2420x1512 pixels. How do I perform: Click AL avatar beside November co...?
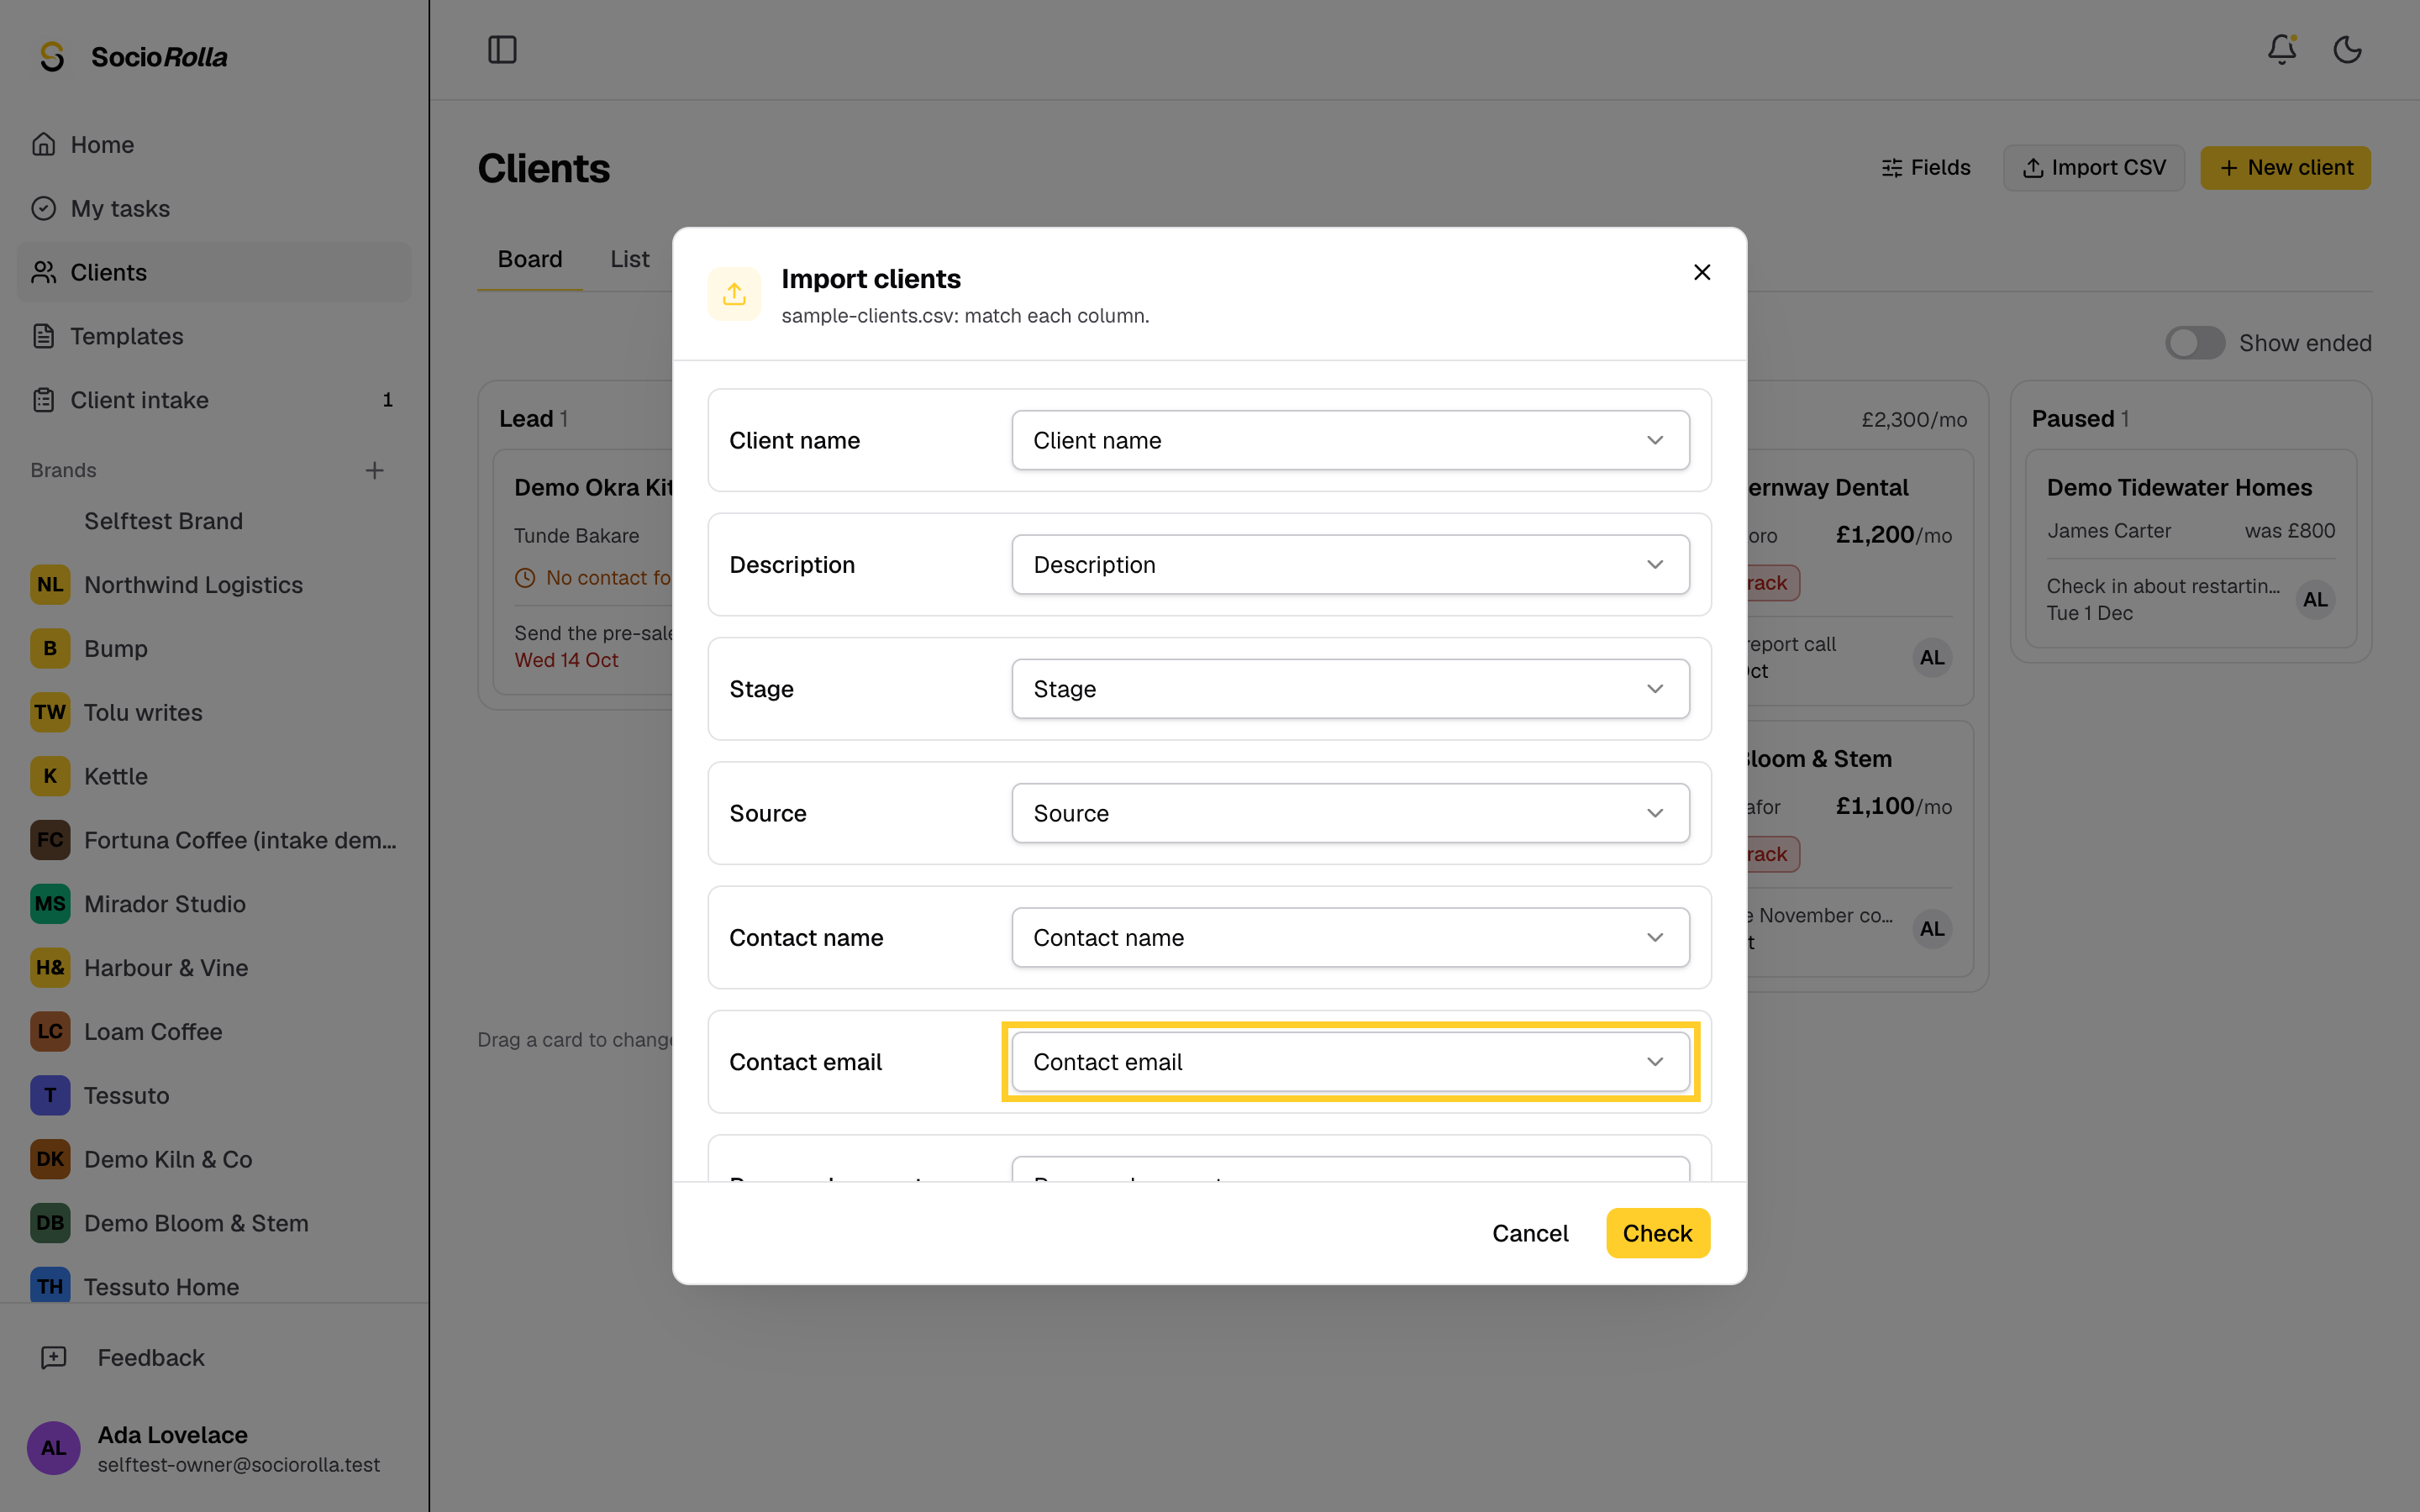point(1932,929)
